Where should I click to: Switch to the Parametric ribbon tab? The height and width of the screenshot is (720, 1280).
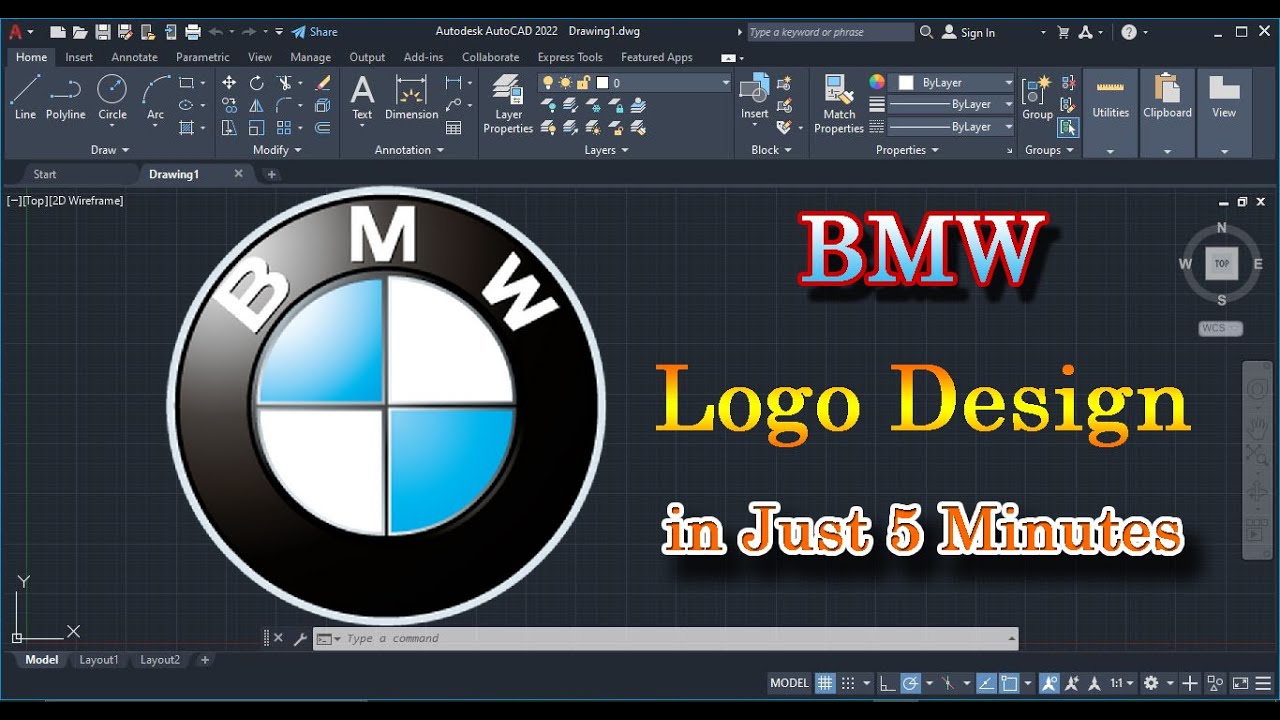tap(203, 57)
